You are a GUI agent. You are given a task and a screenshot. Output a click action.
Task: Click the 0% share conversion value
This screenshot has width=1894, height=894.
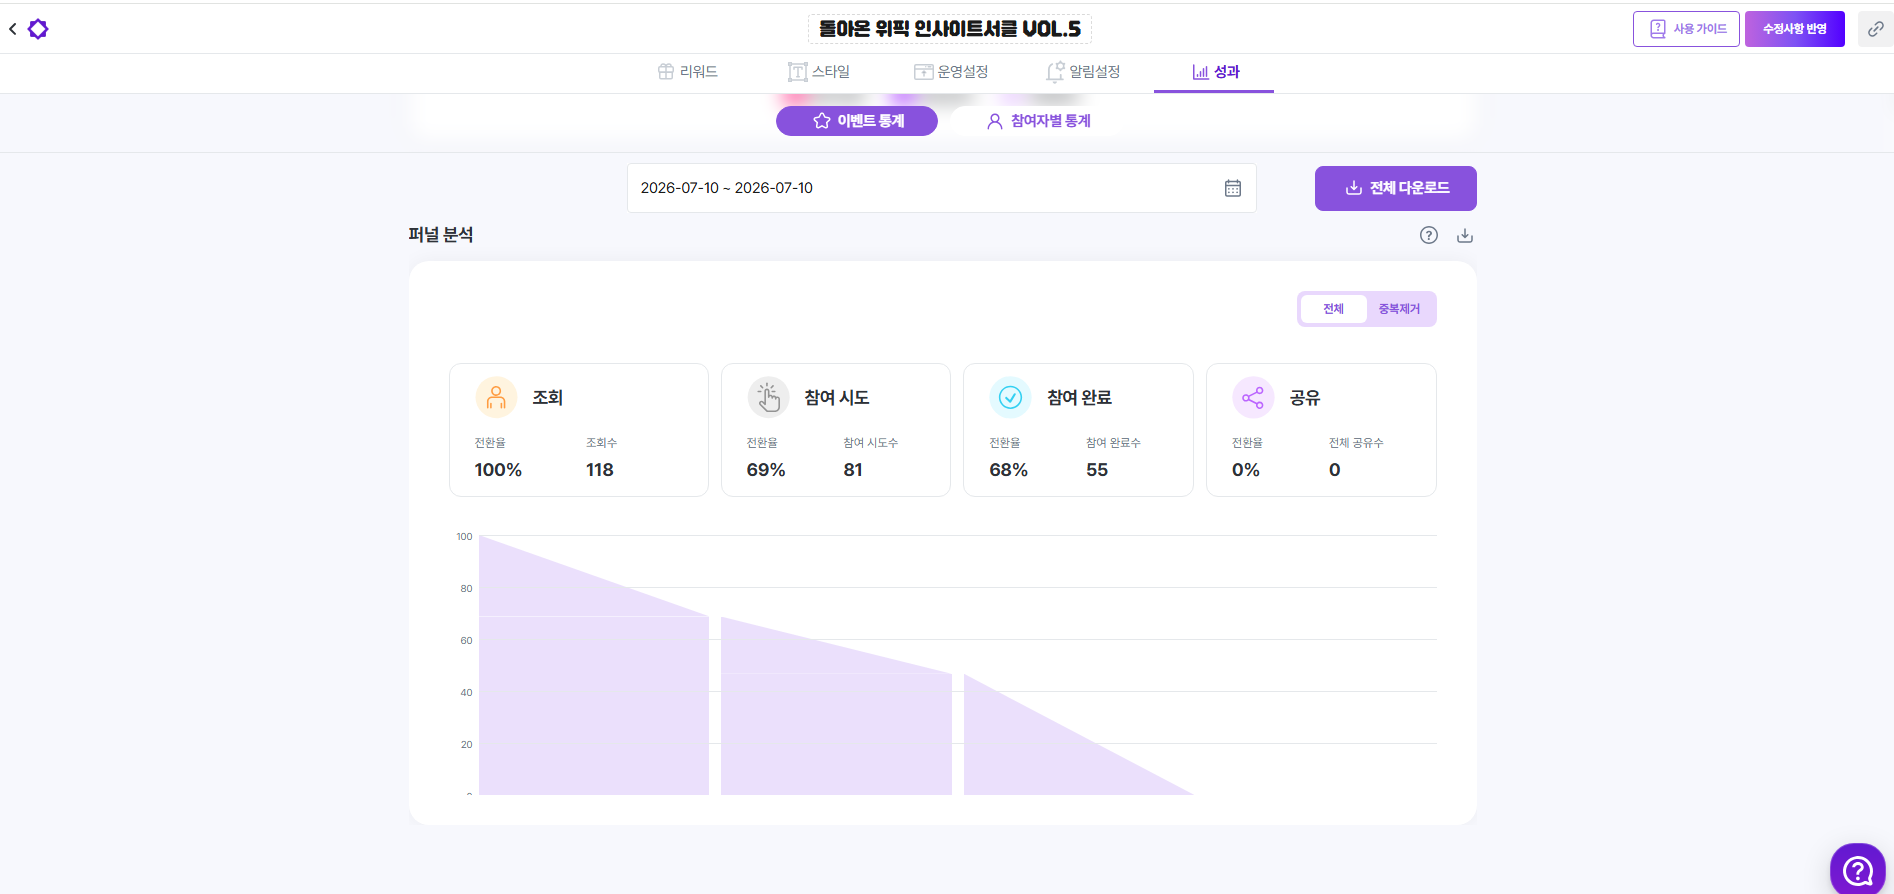click(x=1246, y=470)
